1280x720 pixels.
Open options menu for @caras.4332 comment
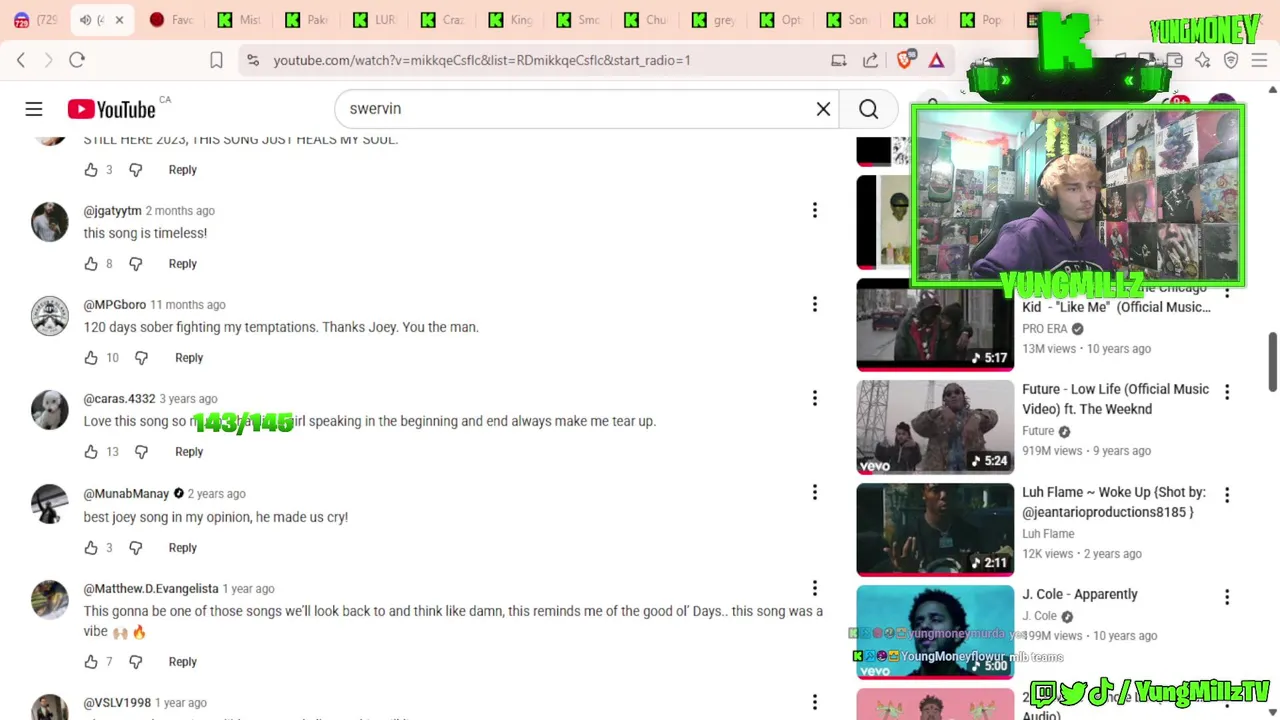coord(814,398)
